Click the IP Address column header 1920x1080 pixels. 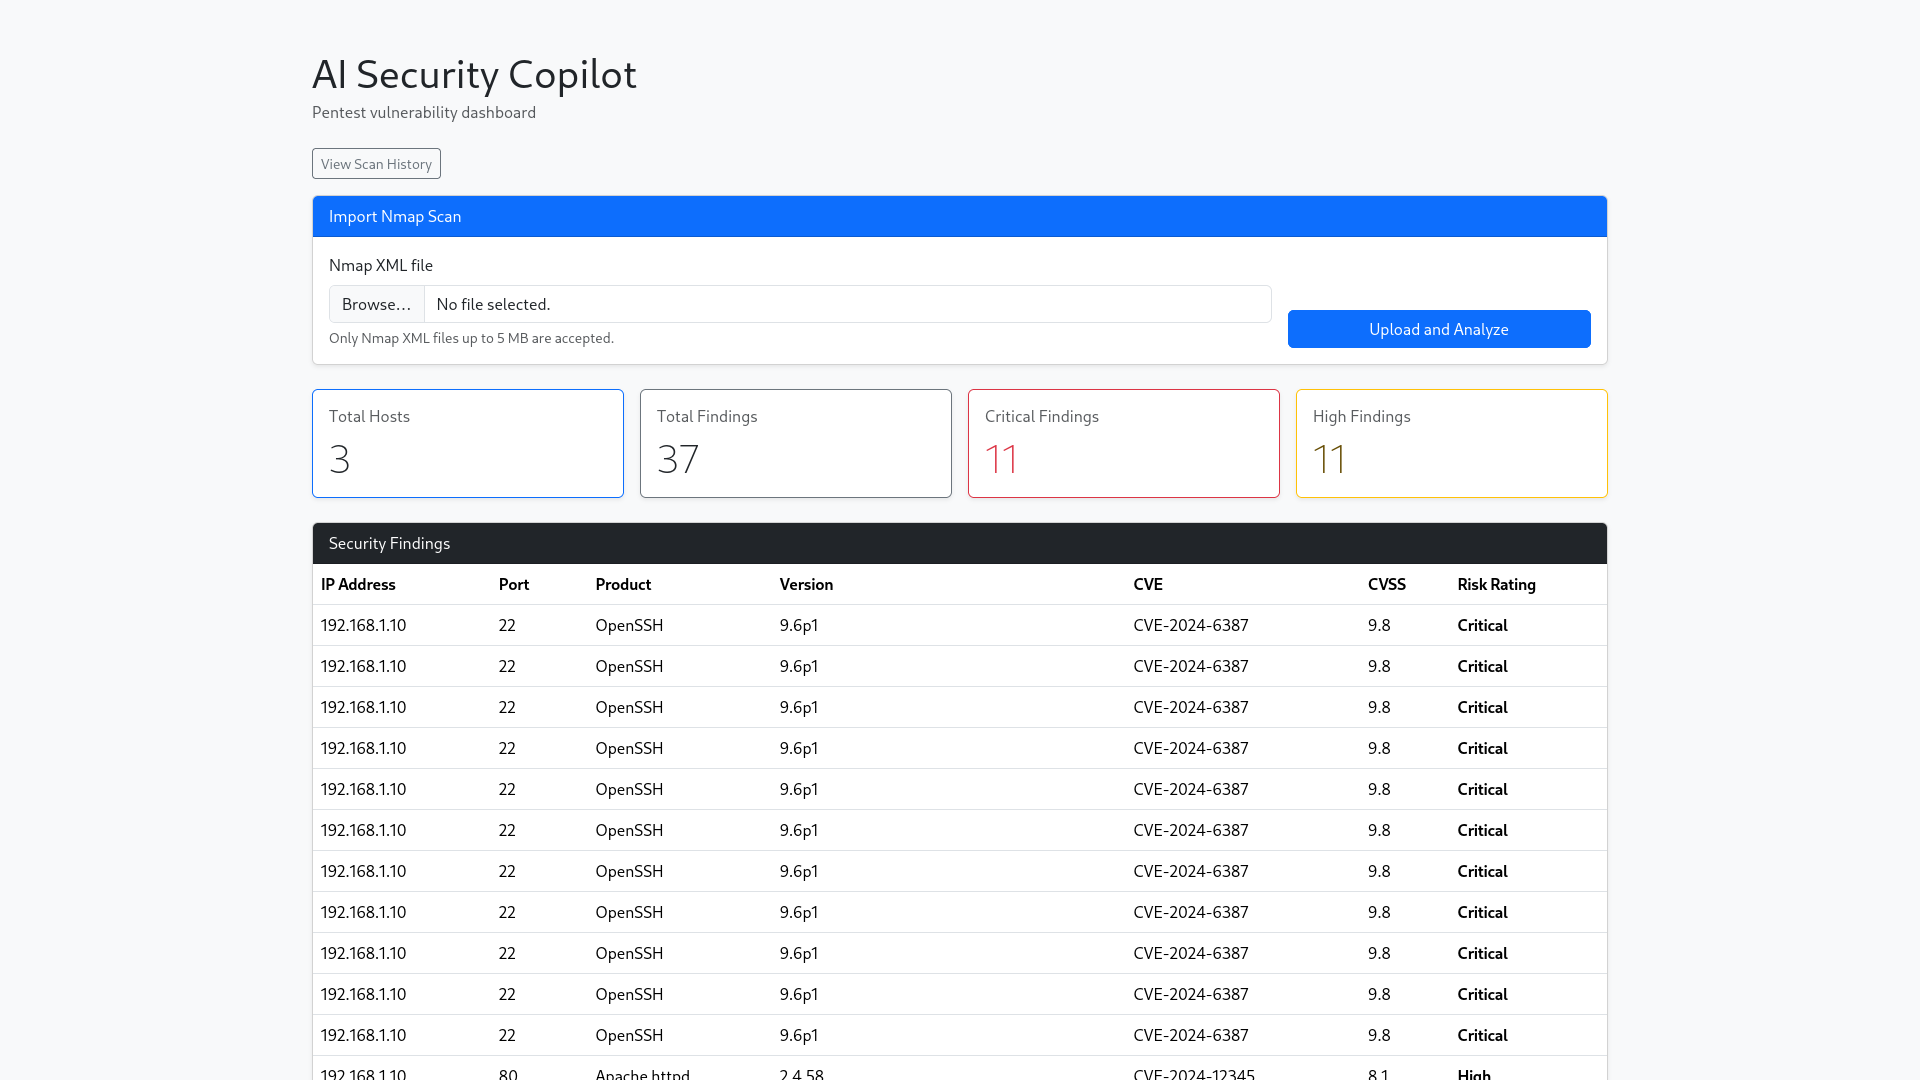pos(358,584)
